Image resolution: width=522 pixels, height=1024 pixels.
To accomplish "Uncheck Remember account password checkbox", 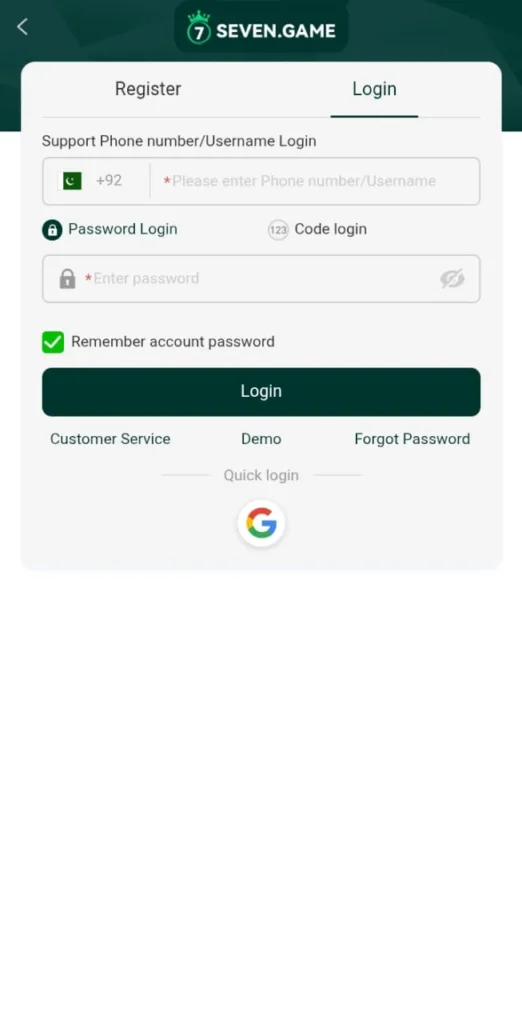I will click(53, 342).
